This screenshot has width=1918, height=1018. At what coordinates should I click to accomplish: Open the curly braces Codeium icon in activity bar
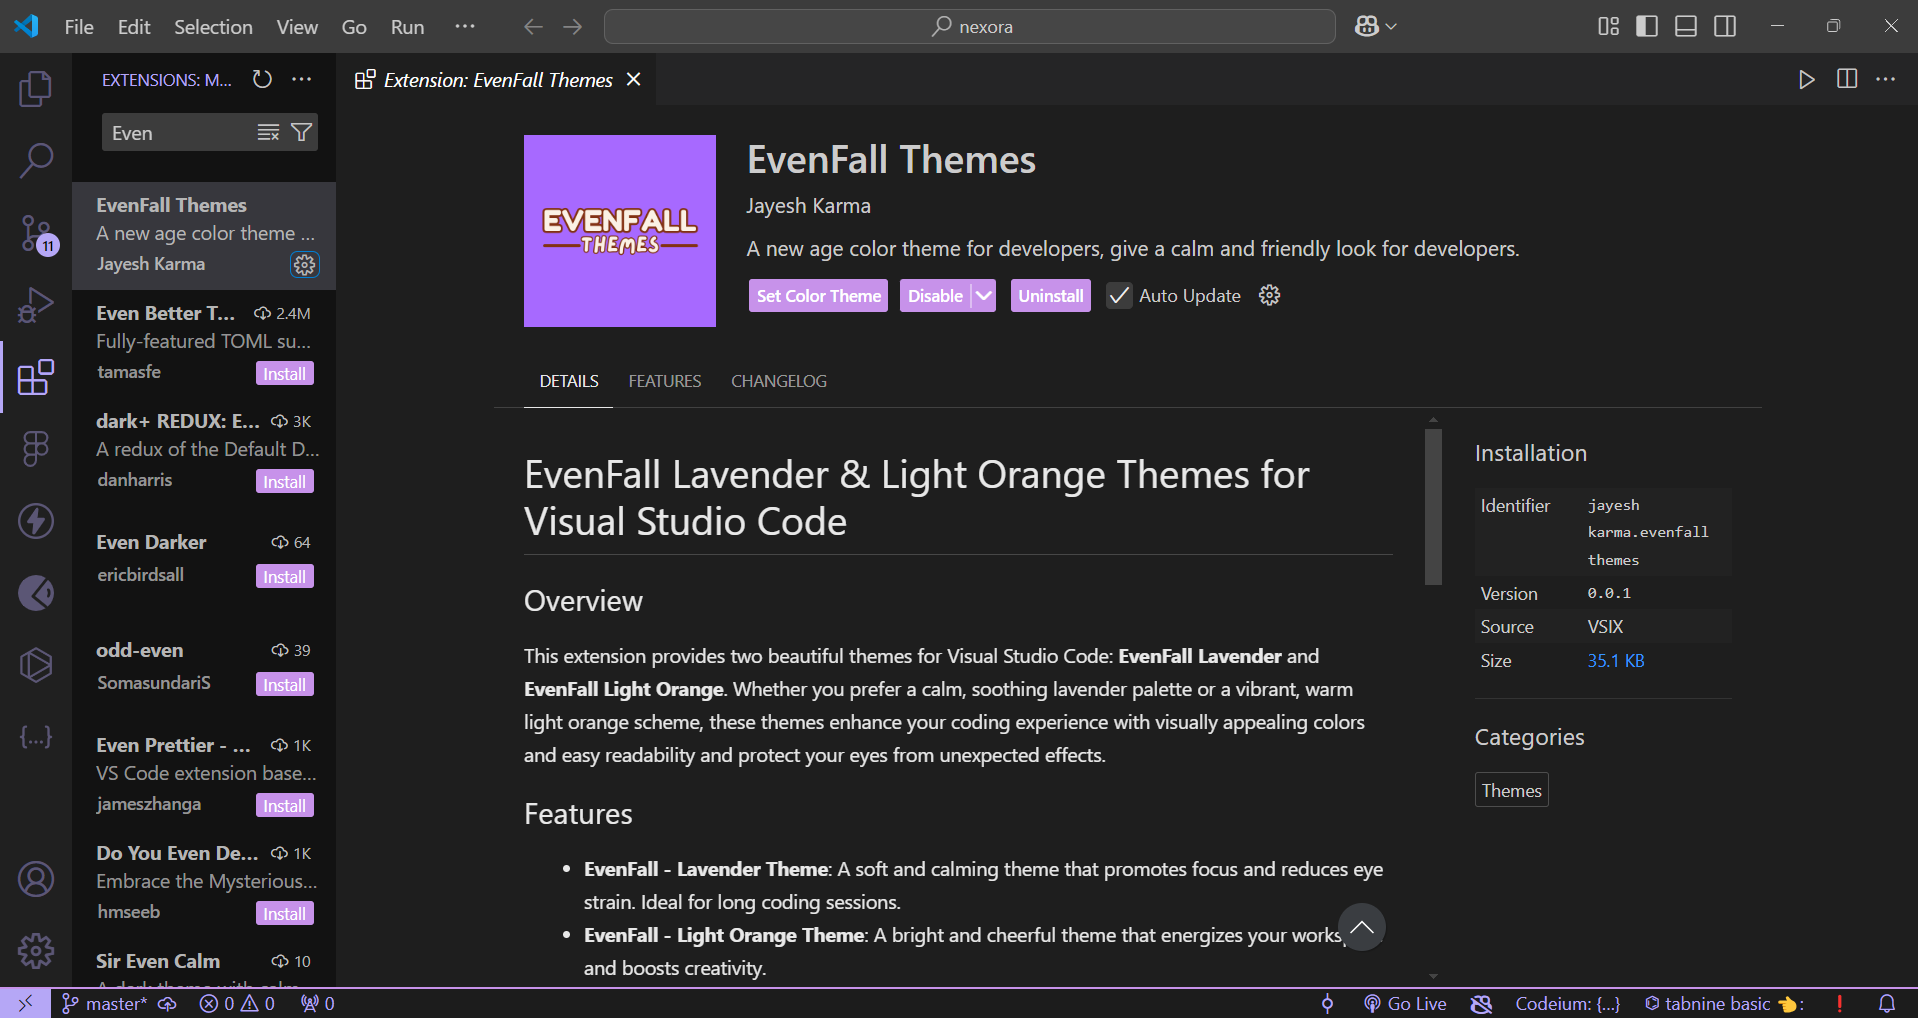[36, 737]
